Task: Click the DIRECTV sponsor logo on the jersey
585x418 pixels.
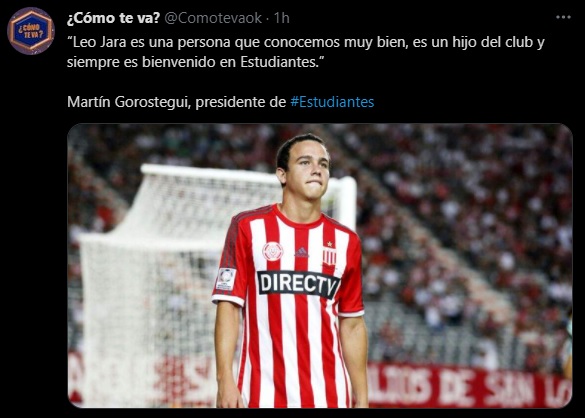Action: pyautogui.click(x=298, y=284)
